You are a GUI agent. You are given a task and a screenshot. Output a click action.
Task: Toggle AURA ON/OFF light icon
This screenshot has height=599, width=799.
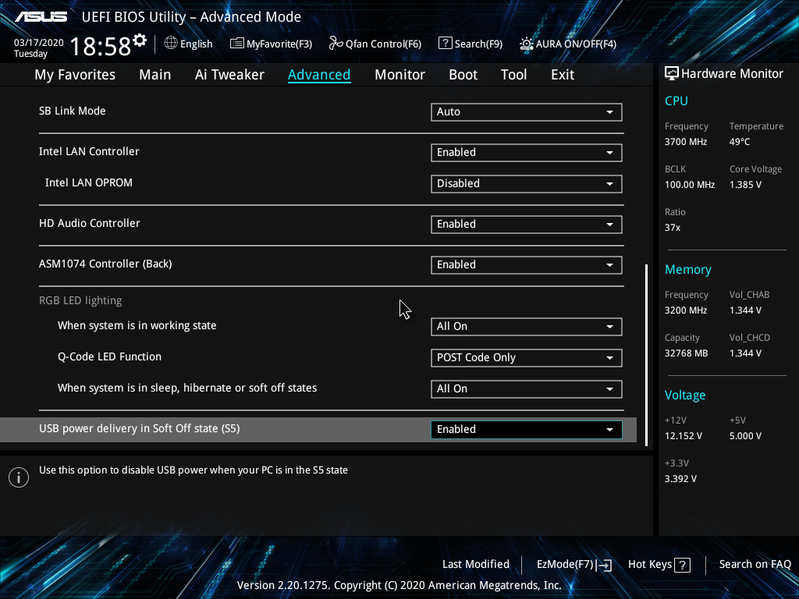pyautogui.click(x=526, y=44)
